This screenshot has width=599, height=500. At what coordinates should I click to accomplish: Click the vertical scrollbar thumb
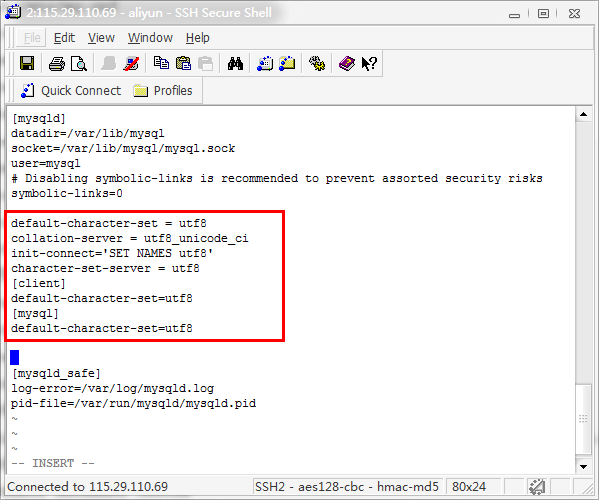(583, 419)
